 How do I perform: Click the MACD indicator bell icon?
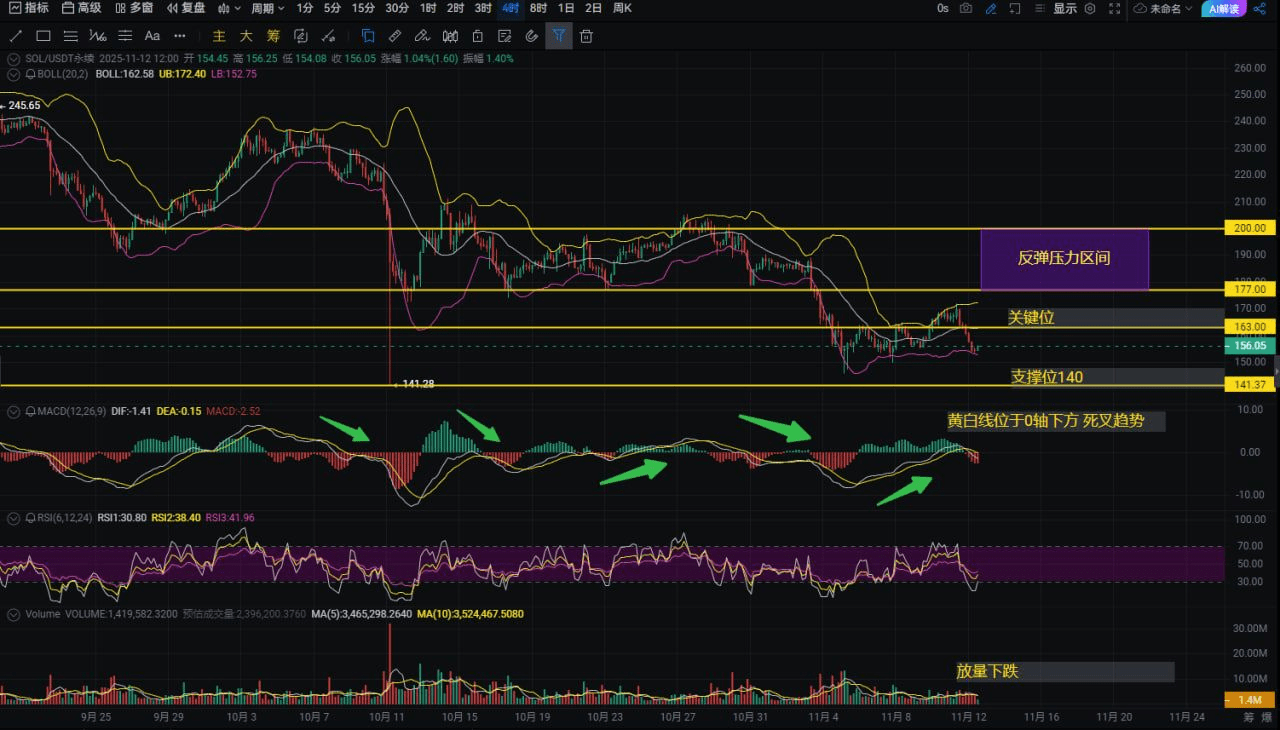click(29, 411)
